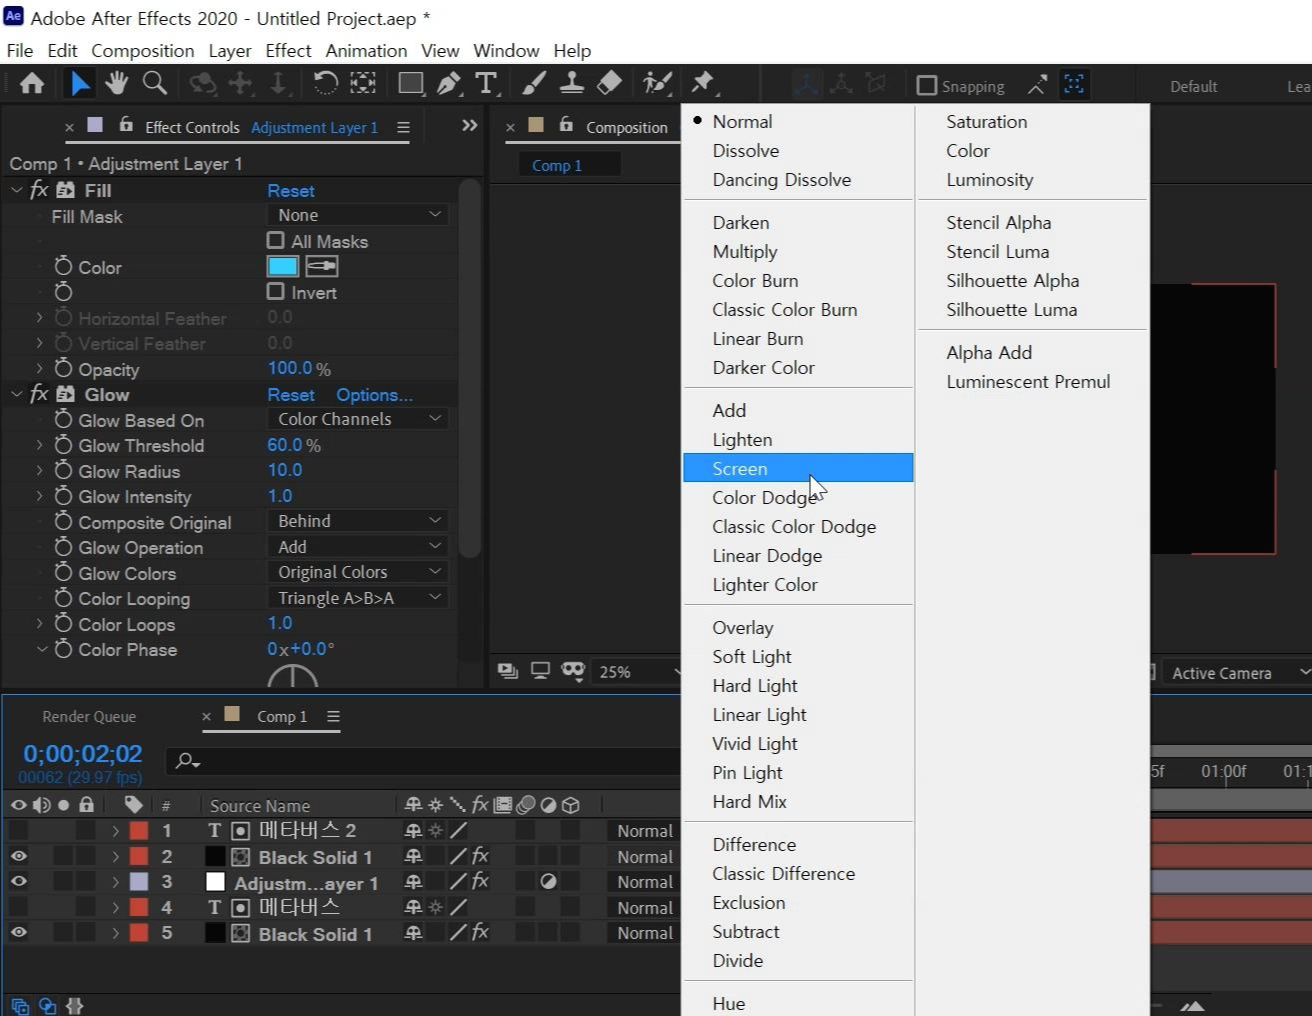Open the Comp 1 timeline panel menu
This screenshot has height=1016, width=1312.
(333, 716)
